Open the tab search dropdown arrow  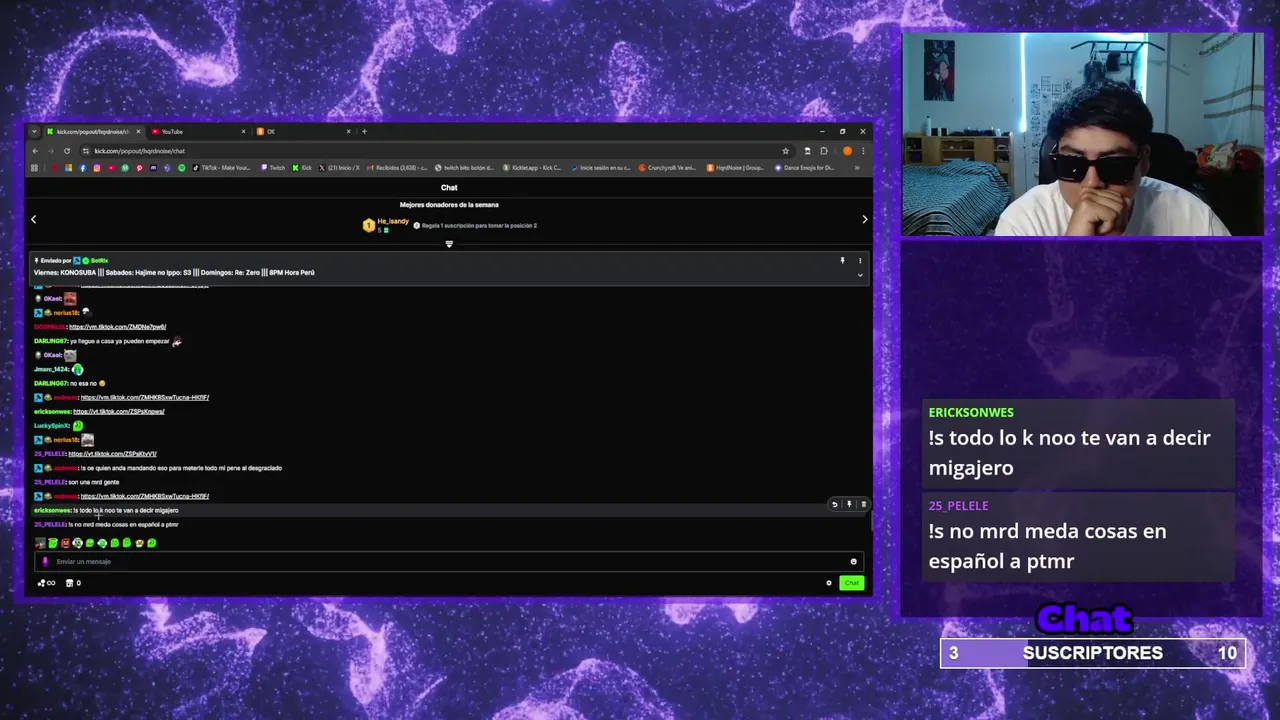point(34,131)
